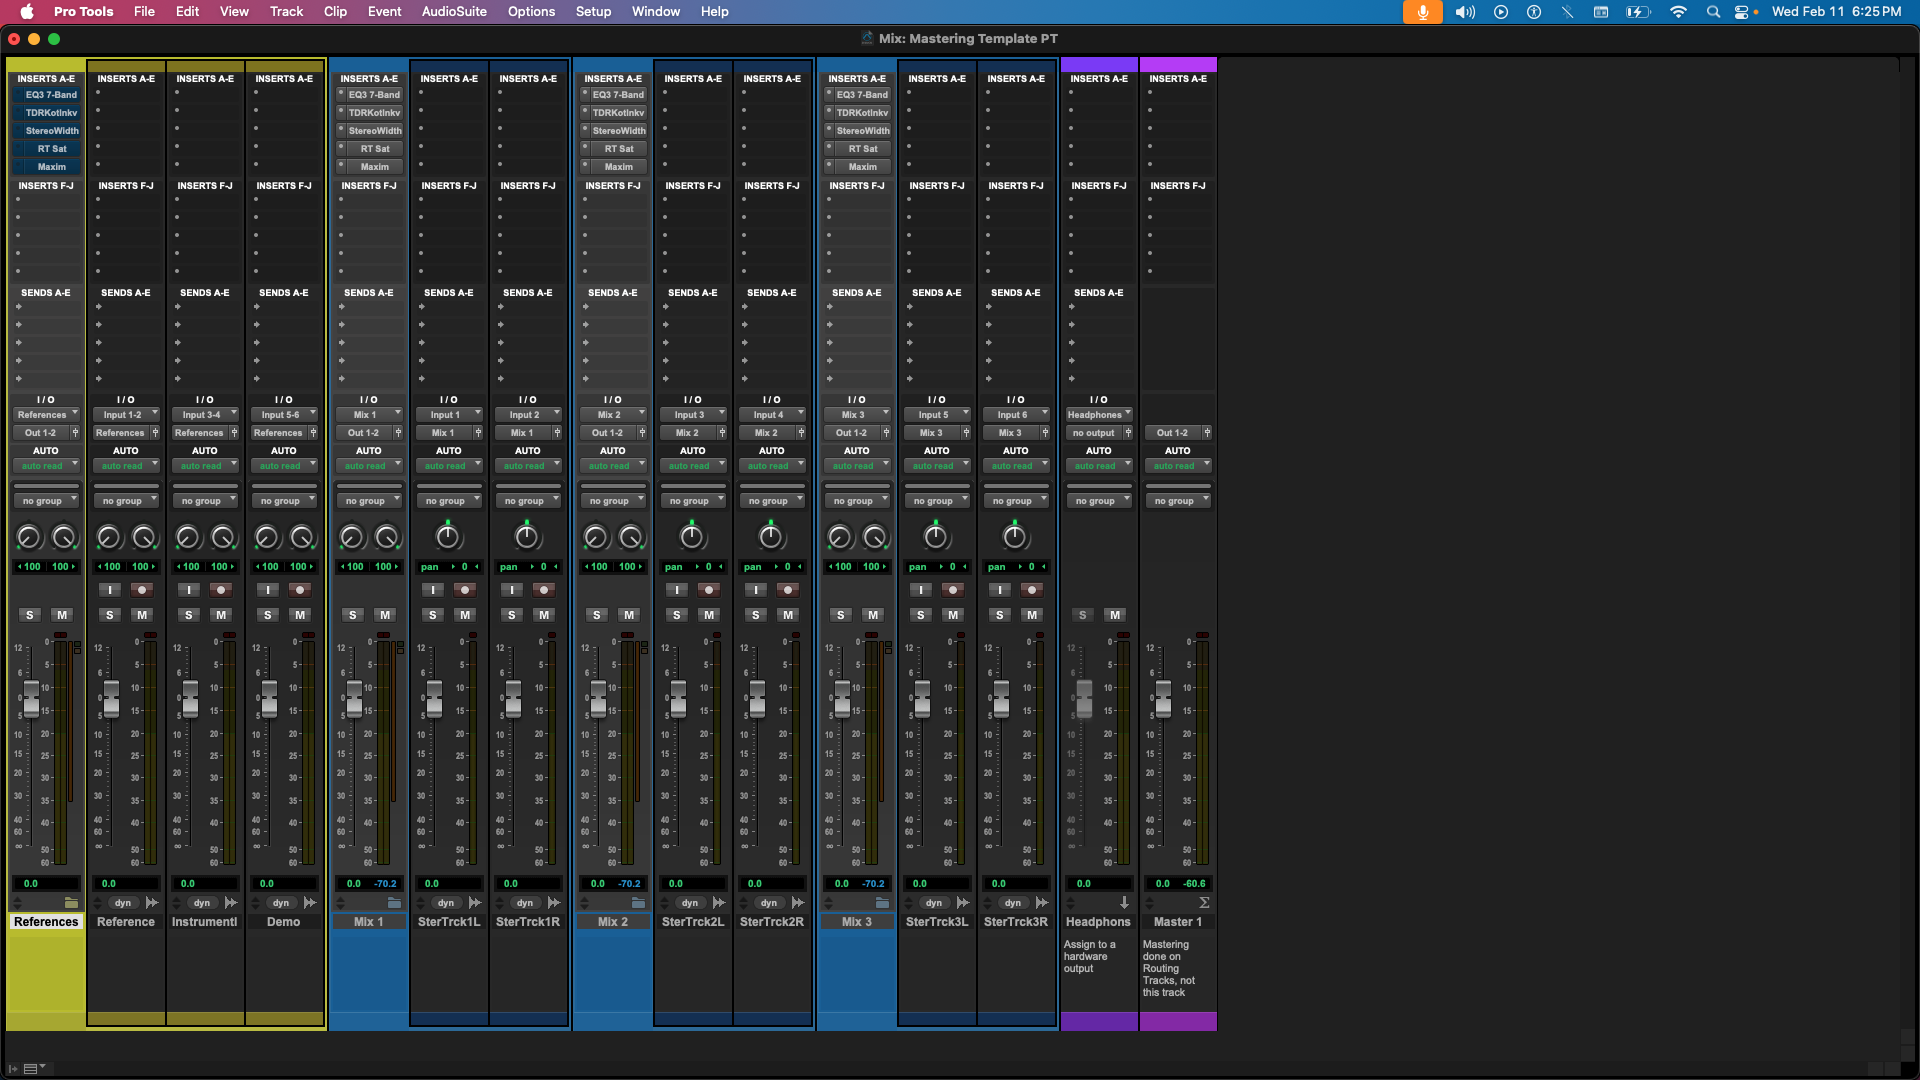
Task: Solo the Mix 2 track
Action: click(x=597, y=615)
